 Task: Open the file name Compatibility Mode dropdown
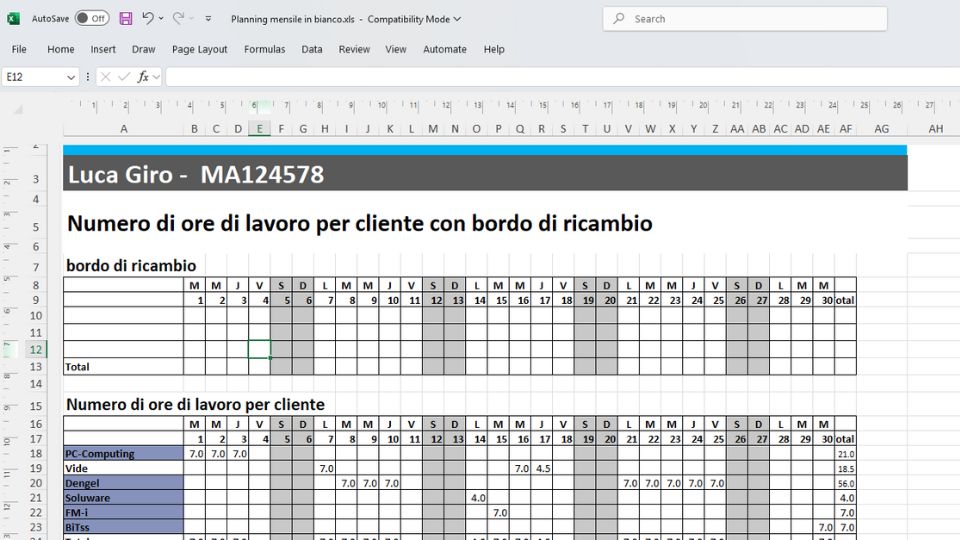pyautogui.click(x=457, y=18)
